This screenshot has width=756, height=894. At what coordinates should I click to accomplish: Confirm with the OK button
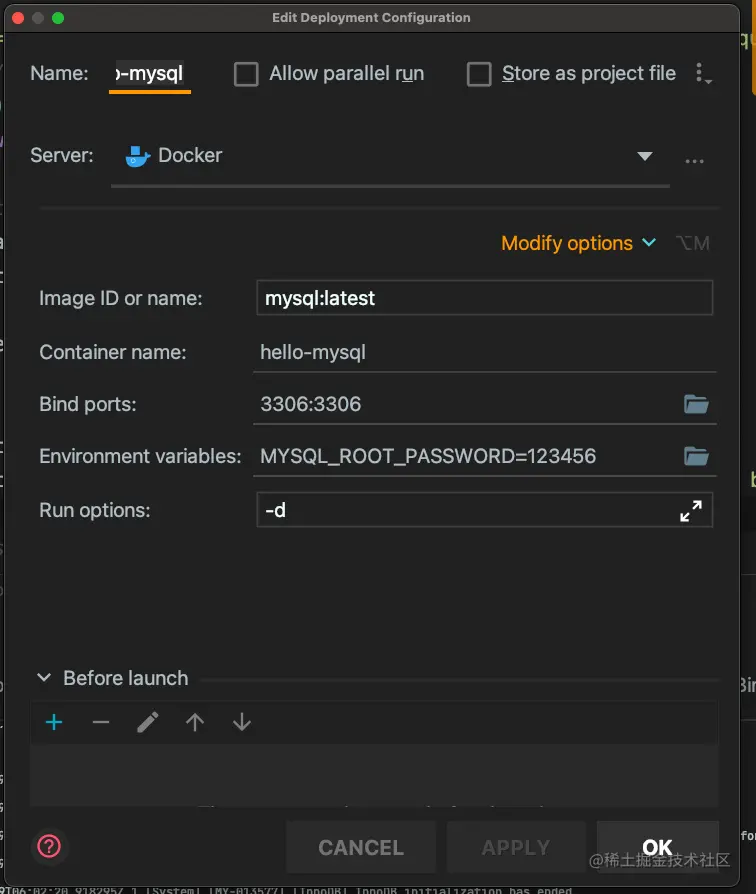(x=657, y=847)
